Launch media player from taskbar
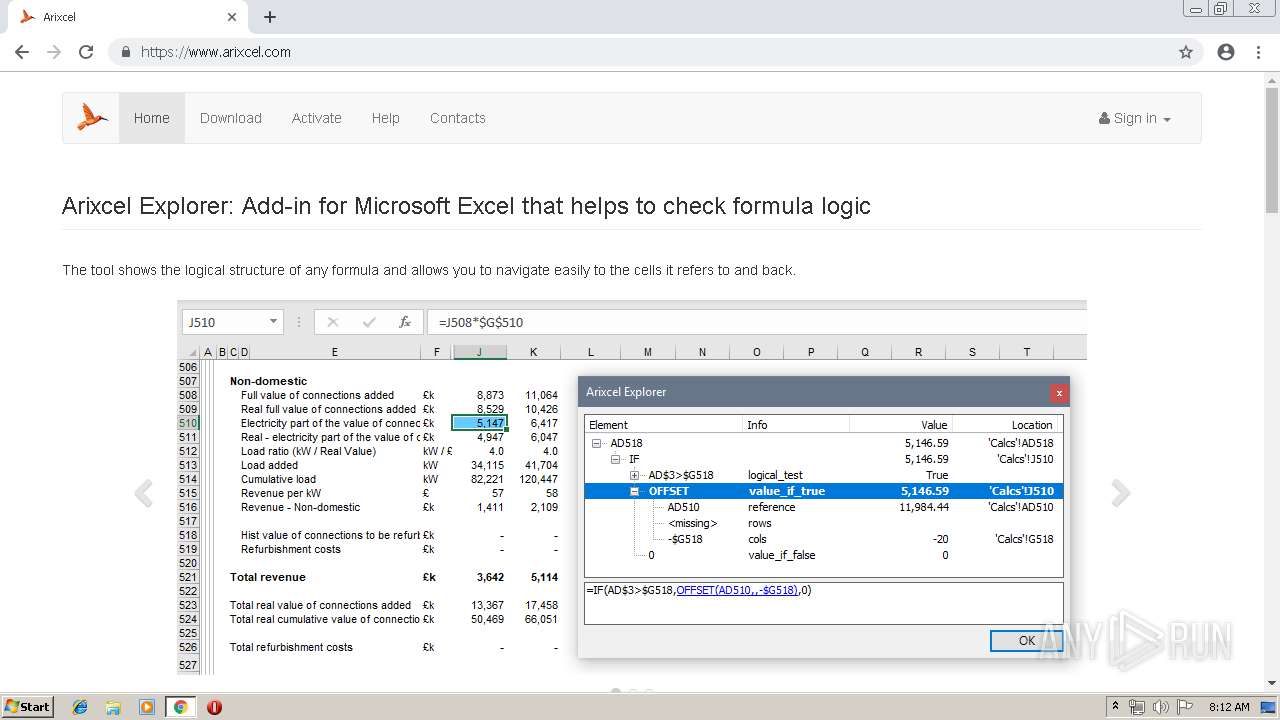 coord(147,707)
